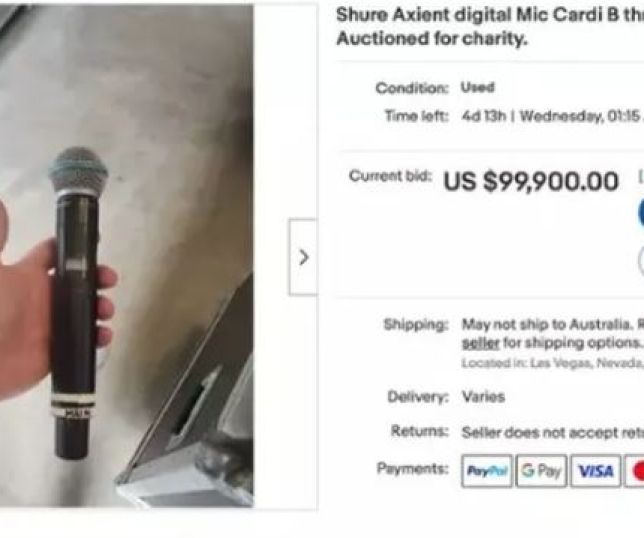Select the PayPal payment icon
This screenshot has height=538, width=644.
tap(487, 471)
